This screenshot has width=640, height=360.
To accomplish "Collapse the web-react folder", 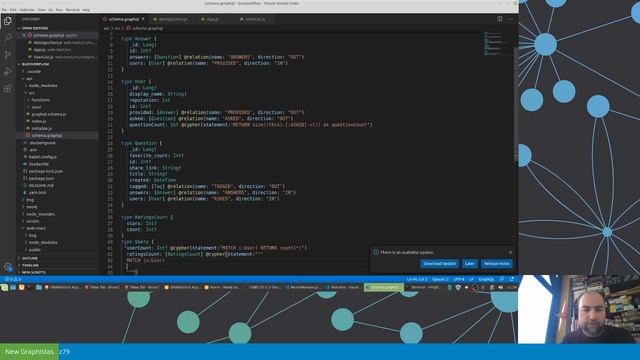I will coord(36,228).
